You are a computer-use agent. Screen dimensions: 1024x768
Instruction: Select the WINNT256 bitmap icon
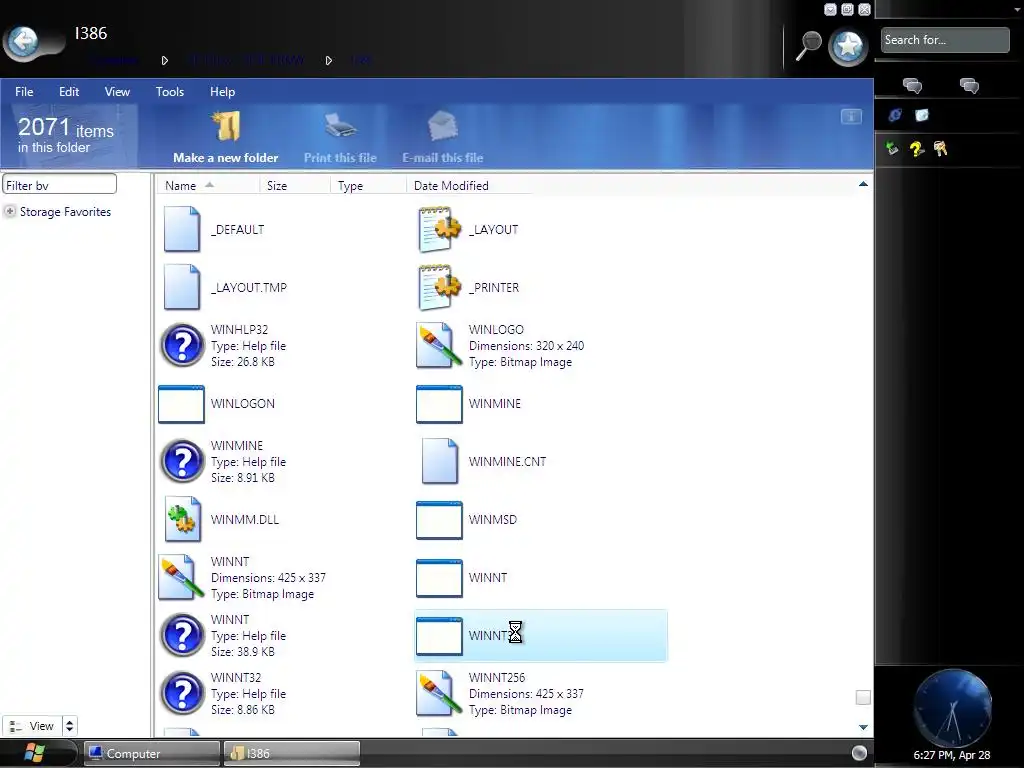(x=439, y=694)
